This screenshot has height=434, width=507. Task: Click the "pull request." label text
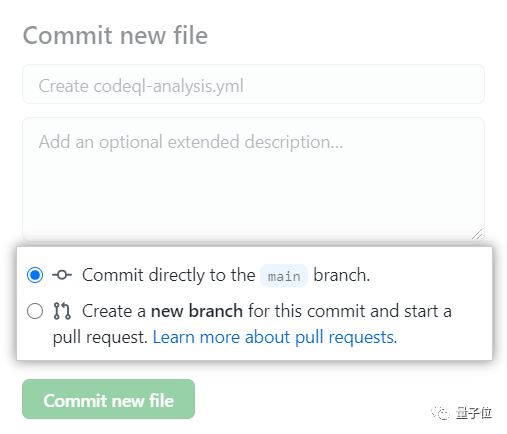click(100, 337)
